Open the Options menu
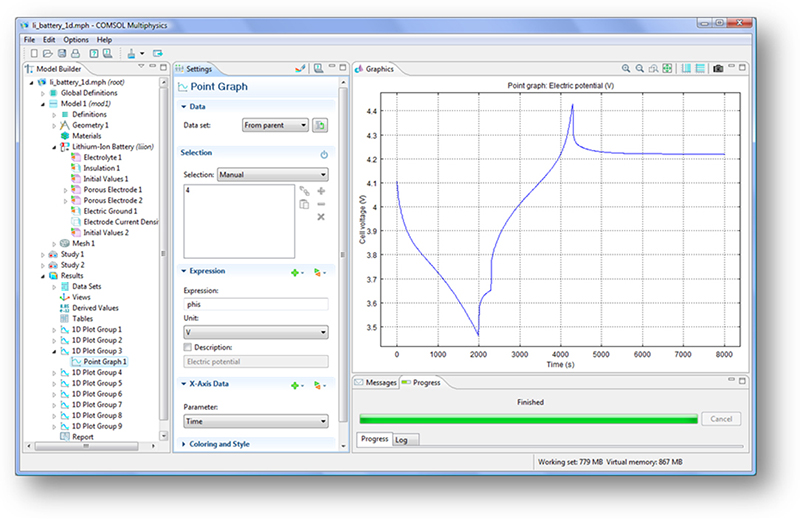This screenshot has width=800, height=519. (x=76, y=39)
